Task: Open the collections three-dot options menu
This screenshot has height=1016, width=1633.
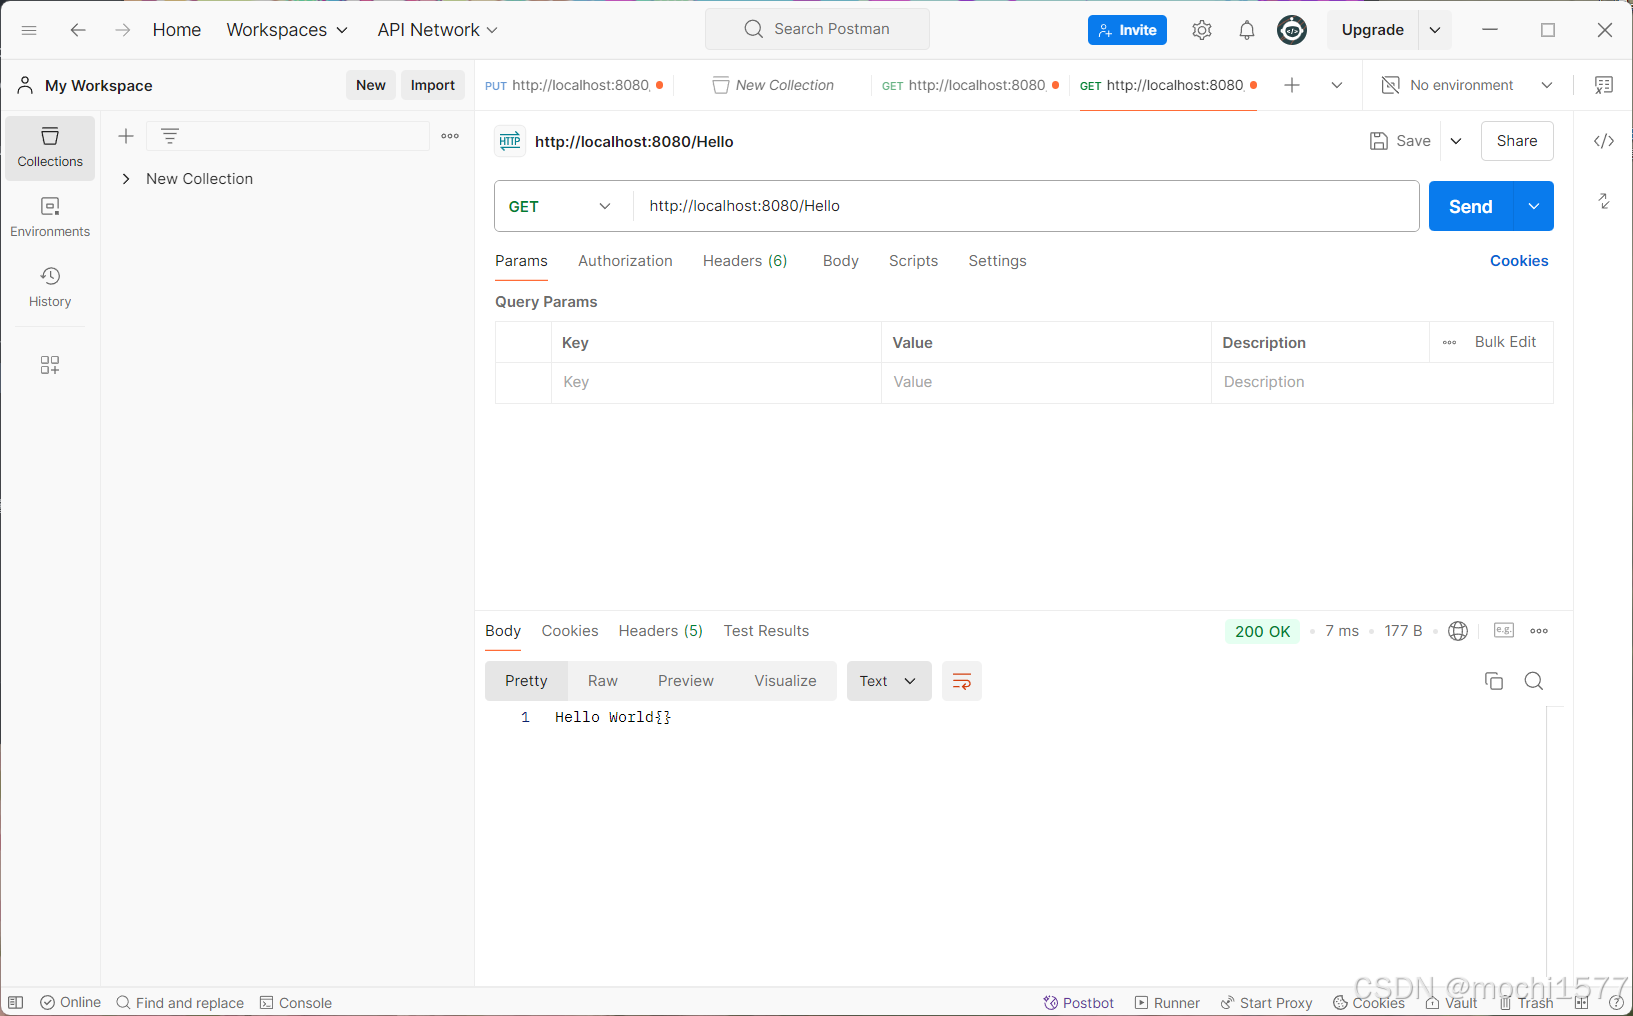Action: coord(450,136)
